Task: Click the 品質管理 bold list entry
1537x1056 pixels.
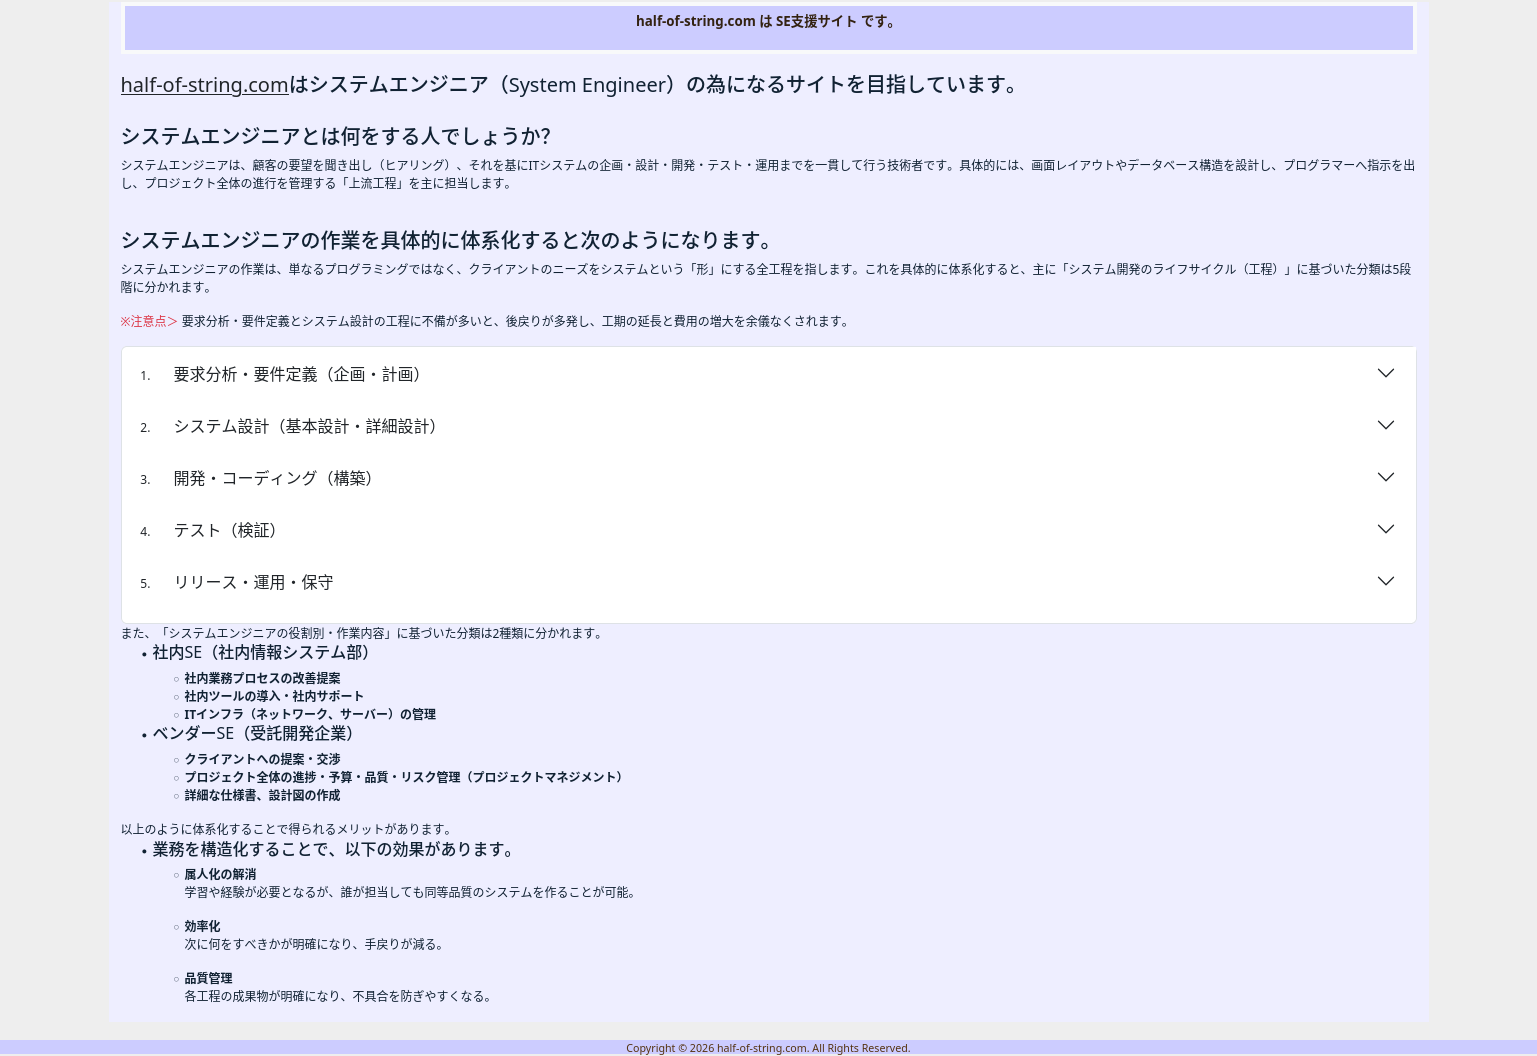Action: click(208, 978)
